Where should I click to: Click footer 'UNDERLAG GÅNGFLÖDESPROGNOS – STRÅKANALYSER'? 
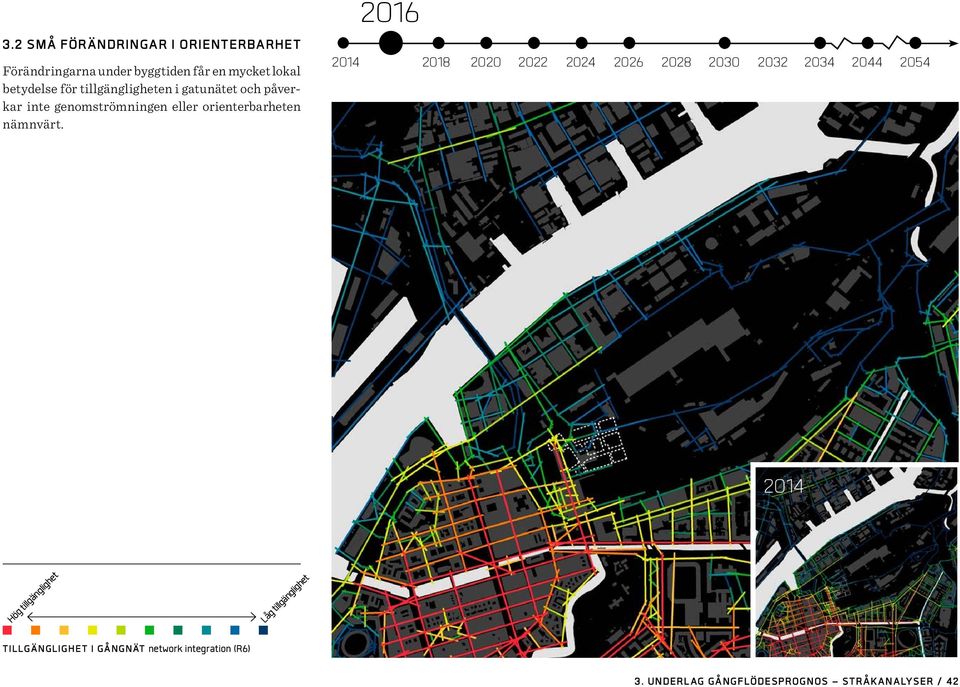[x=790, y=681]
